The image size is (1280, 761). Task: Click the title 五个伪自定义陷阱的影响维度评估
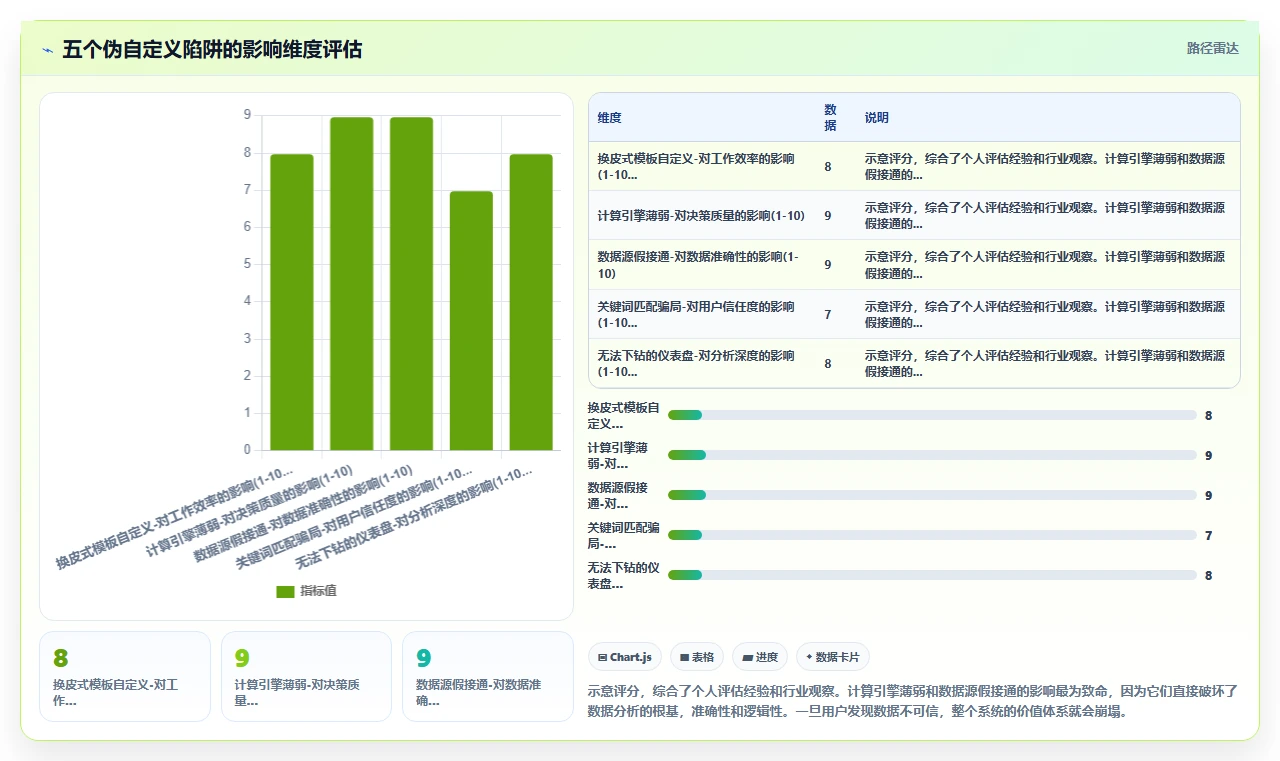click(x=212, y=49)
